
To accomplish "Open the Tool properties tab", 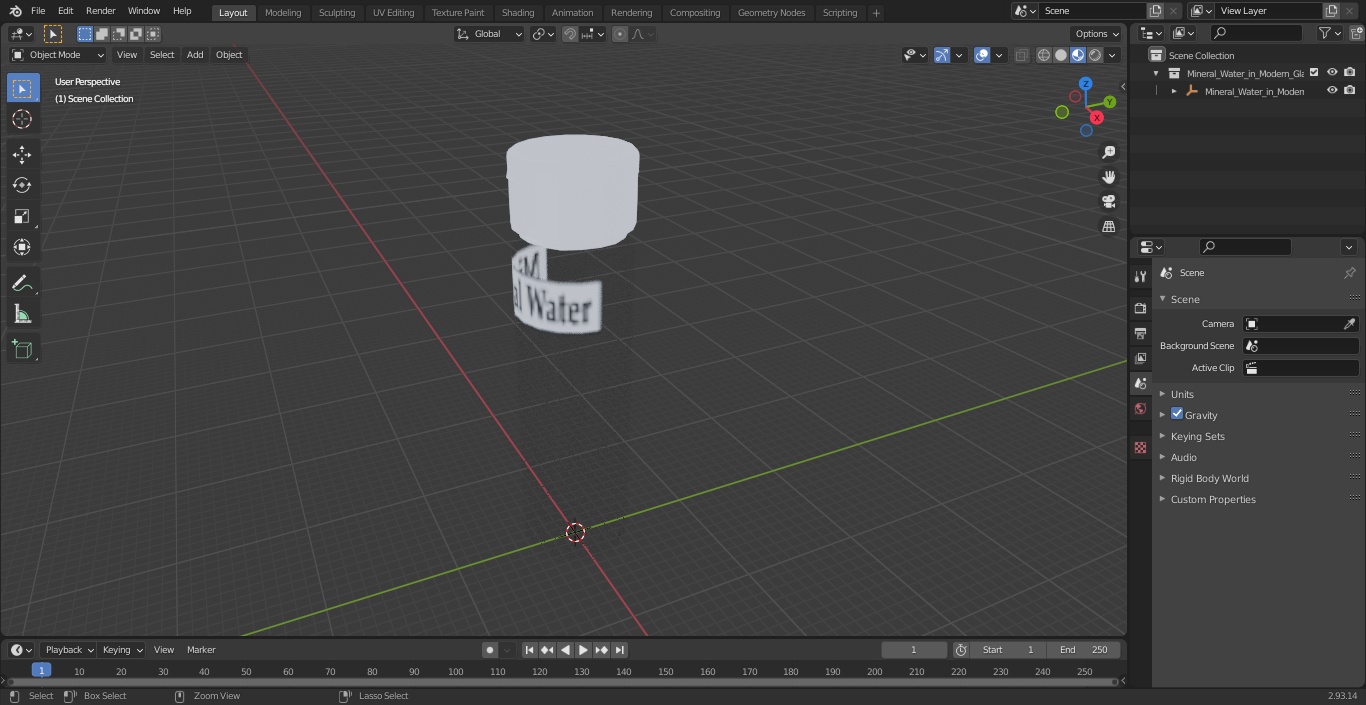I will (1140, 277).
